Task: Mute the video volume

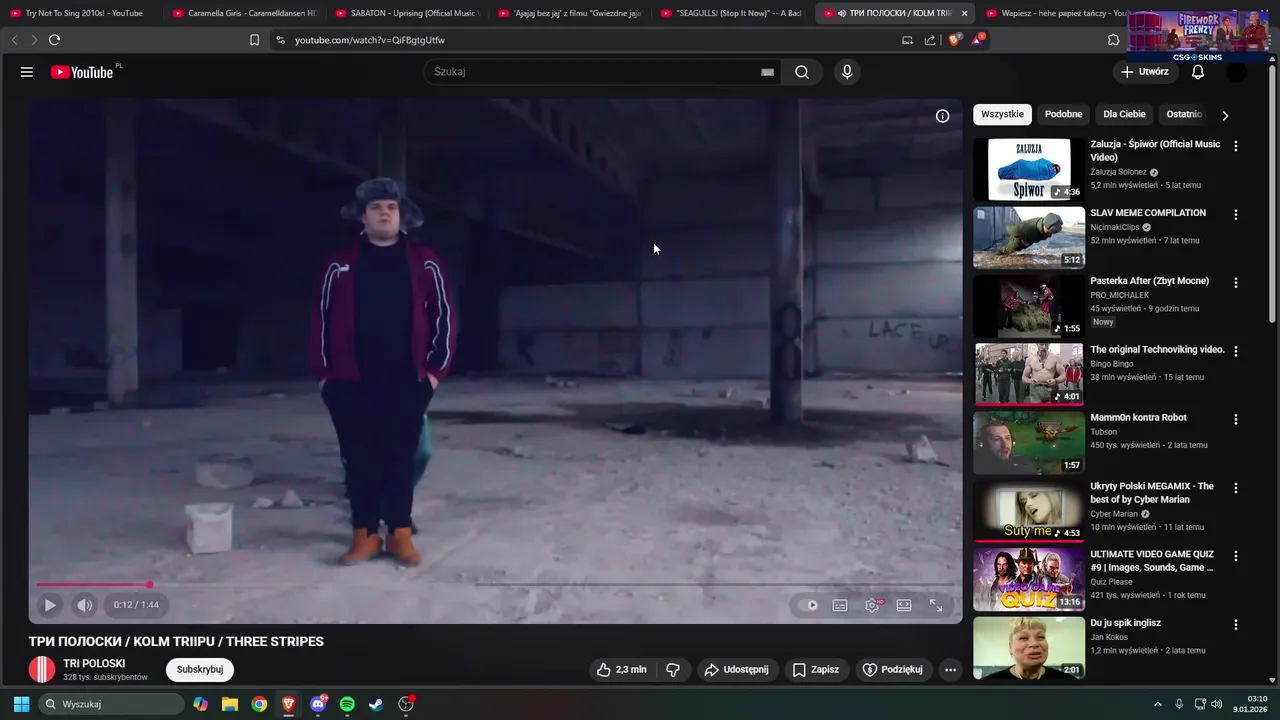Action: (x=85, y=605)
